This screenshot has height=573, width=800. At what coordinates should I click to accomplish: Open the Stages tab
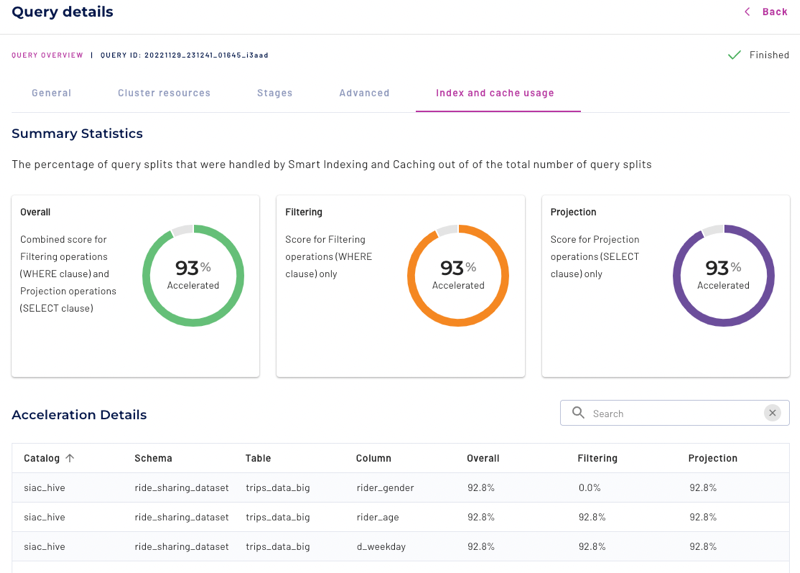pyautogui.click(x=275, y=93)
